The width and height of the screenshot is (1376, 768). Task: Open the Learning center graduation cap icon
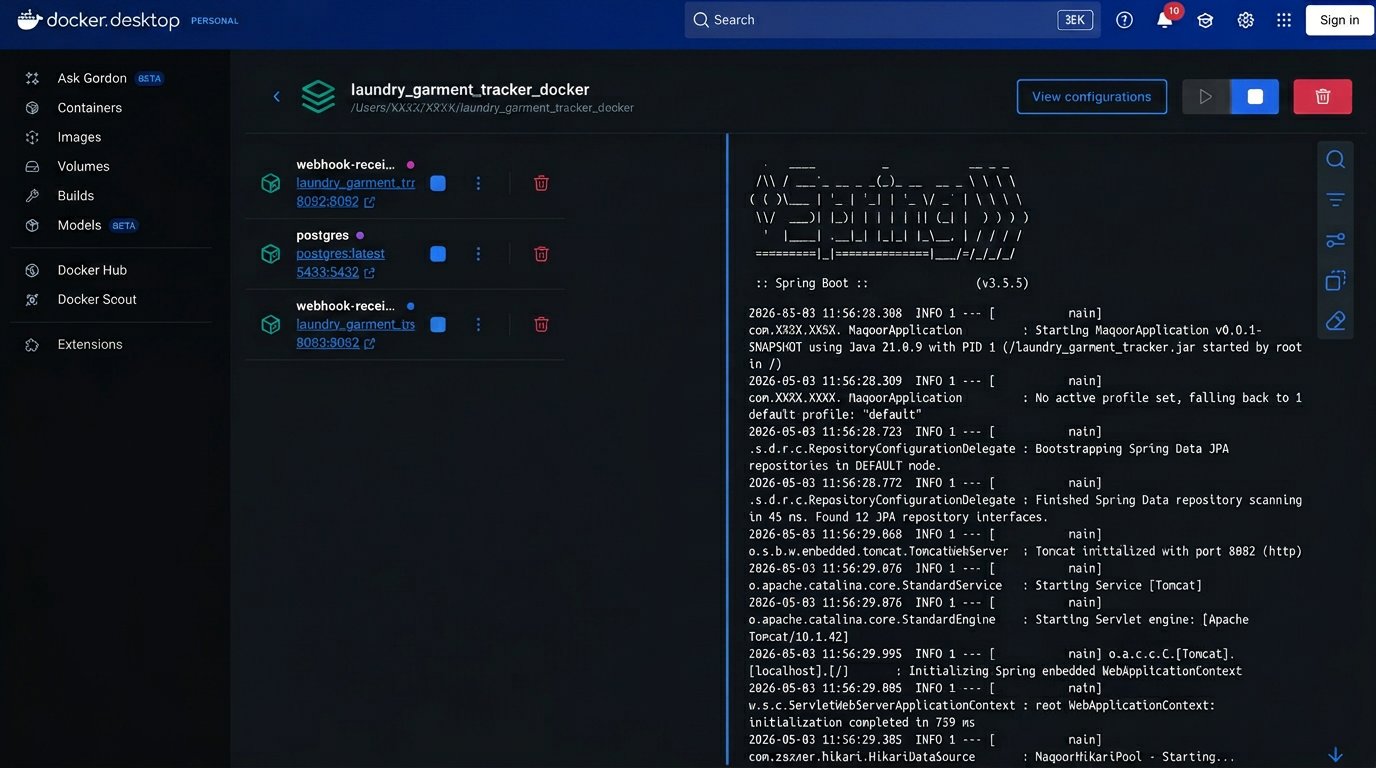pyautogui.click(x=1205, y=20)
